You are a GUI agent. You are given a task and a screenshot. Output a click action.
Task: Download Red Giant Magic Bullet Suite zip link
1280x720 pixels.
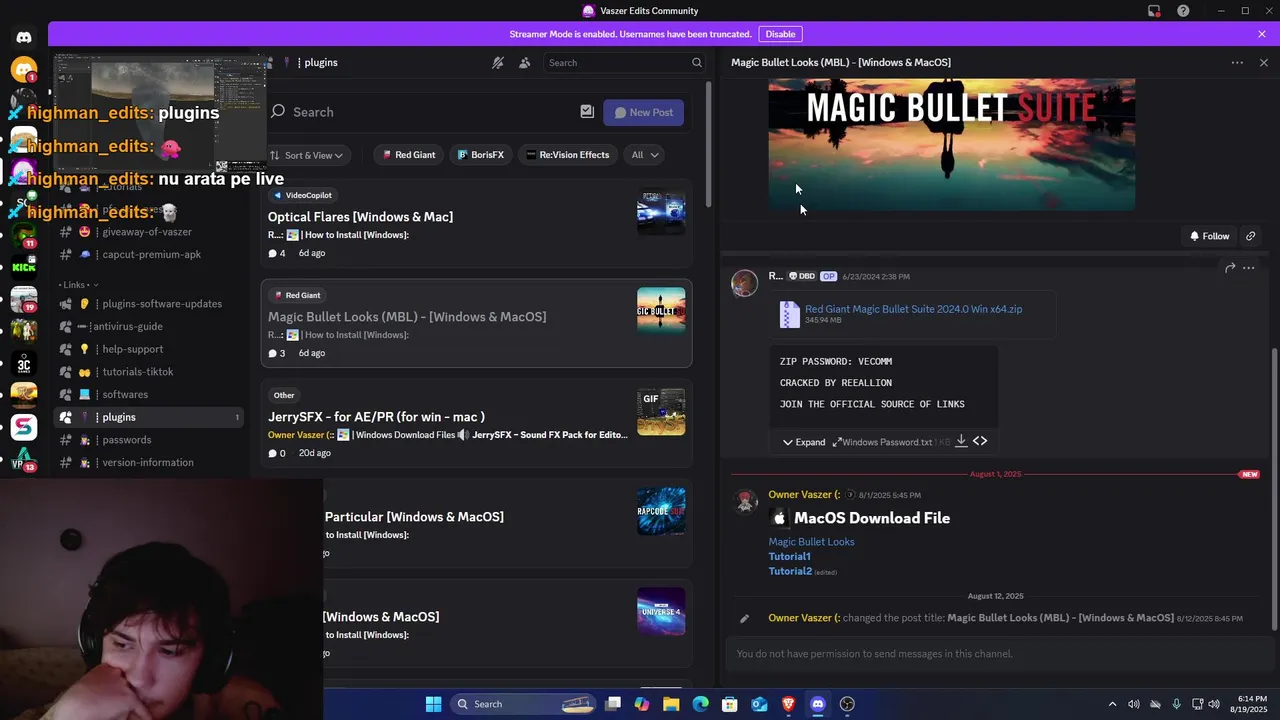(913, 309)
